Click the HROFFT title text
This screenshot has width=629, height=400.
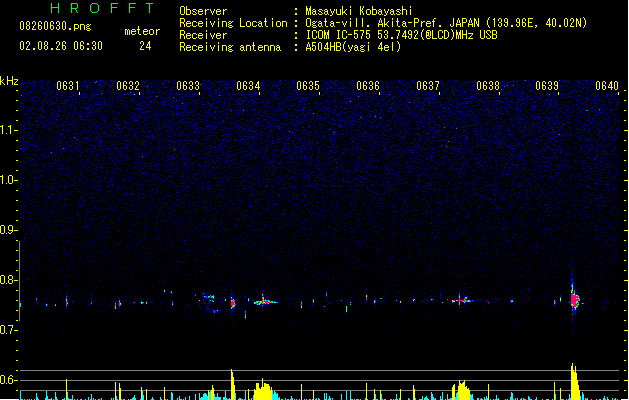coord(102,8)
